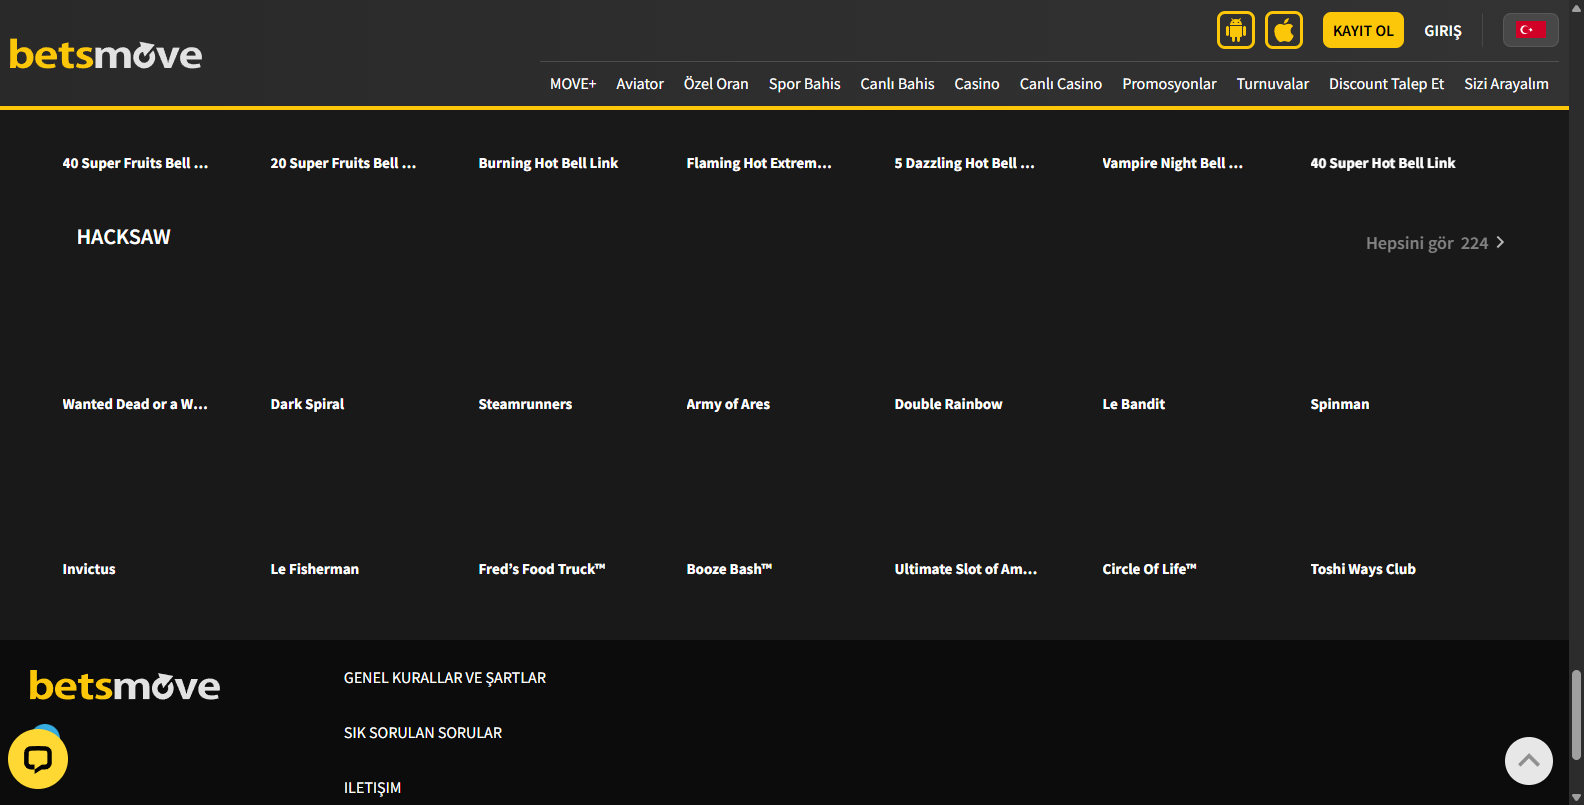
Task: Click the GIRIŞ login button
Action: tap(1442, 31)
